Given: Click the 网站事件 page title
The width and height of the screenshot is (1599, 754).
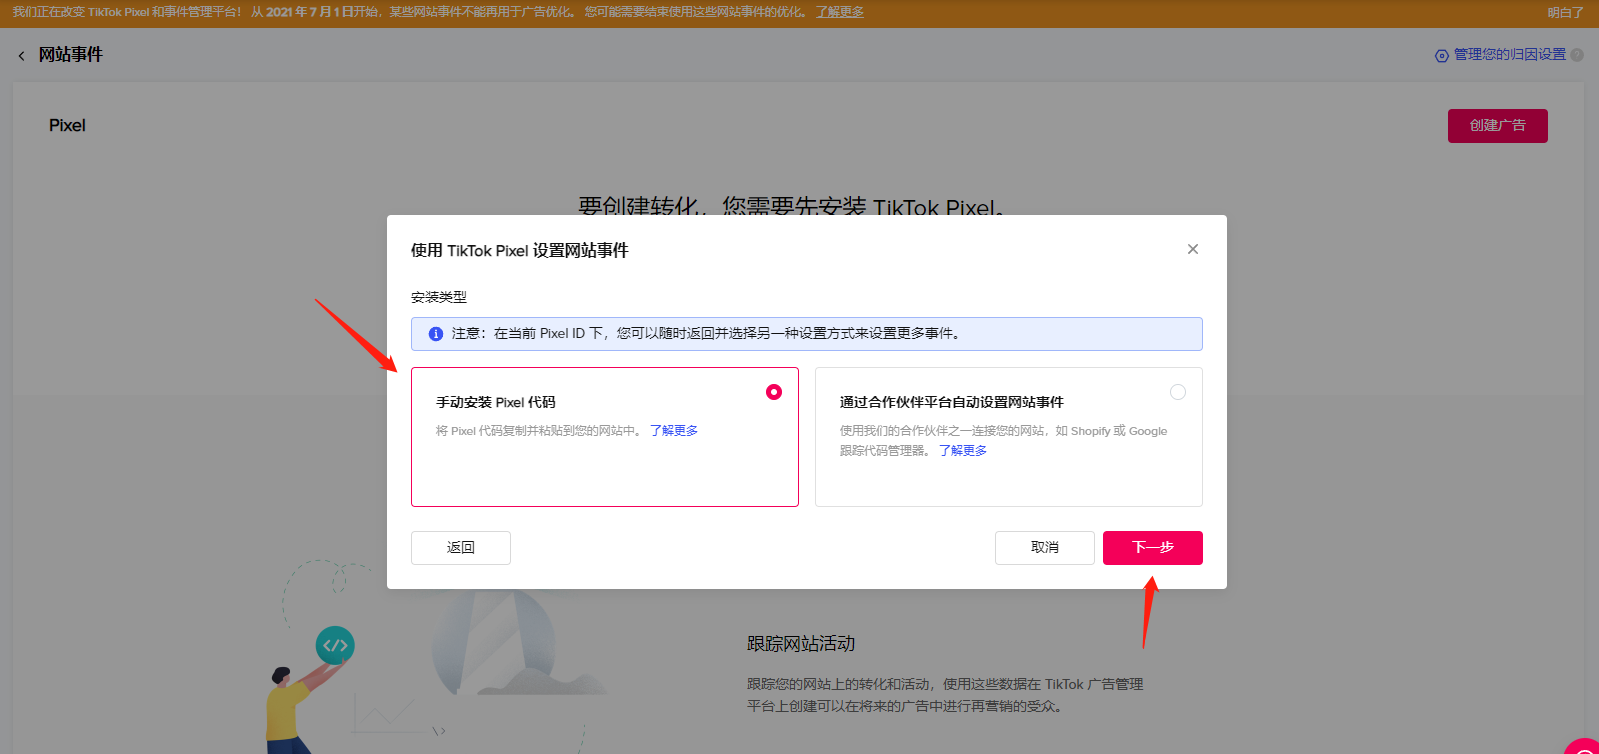Looking at the screenshot, I should coord(71,55).
